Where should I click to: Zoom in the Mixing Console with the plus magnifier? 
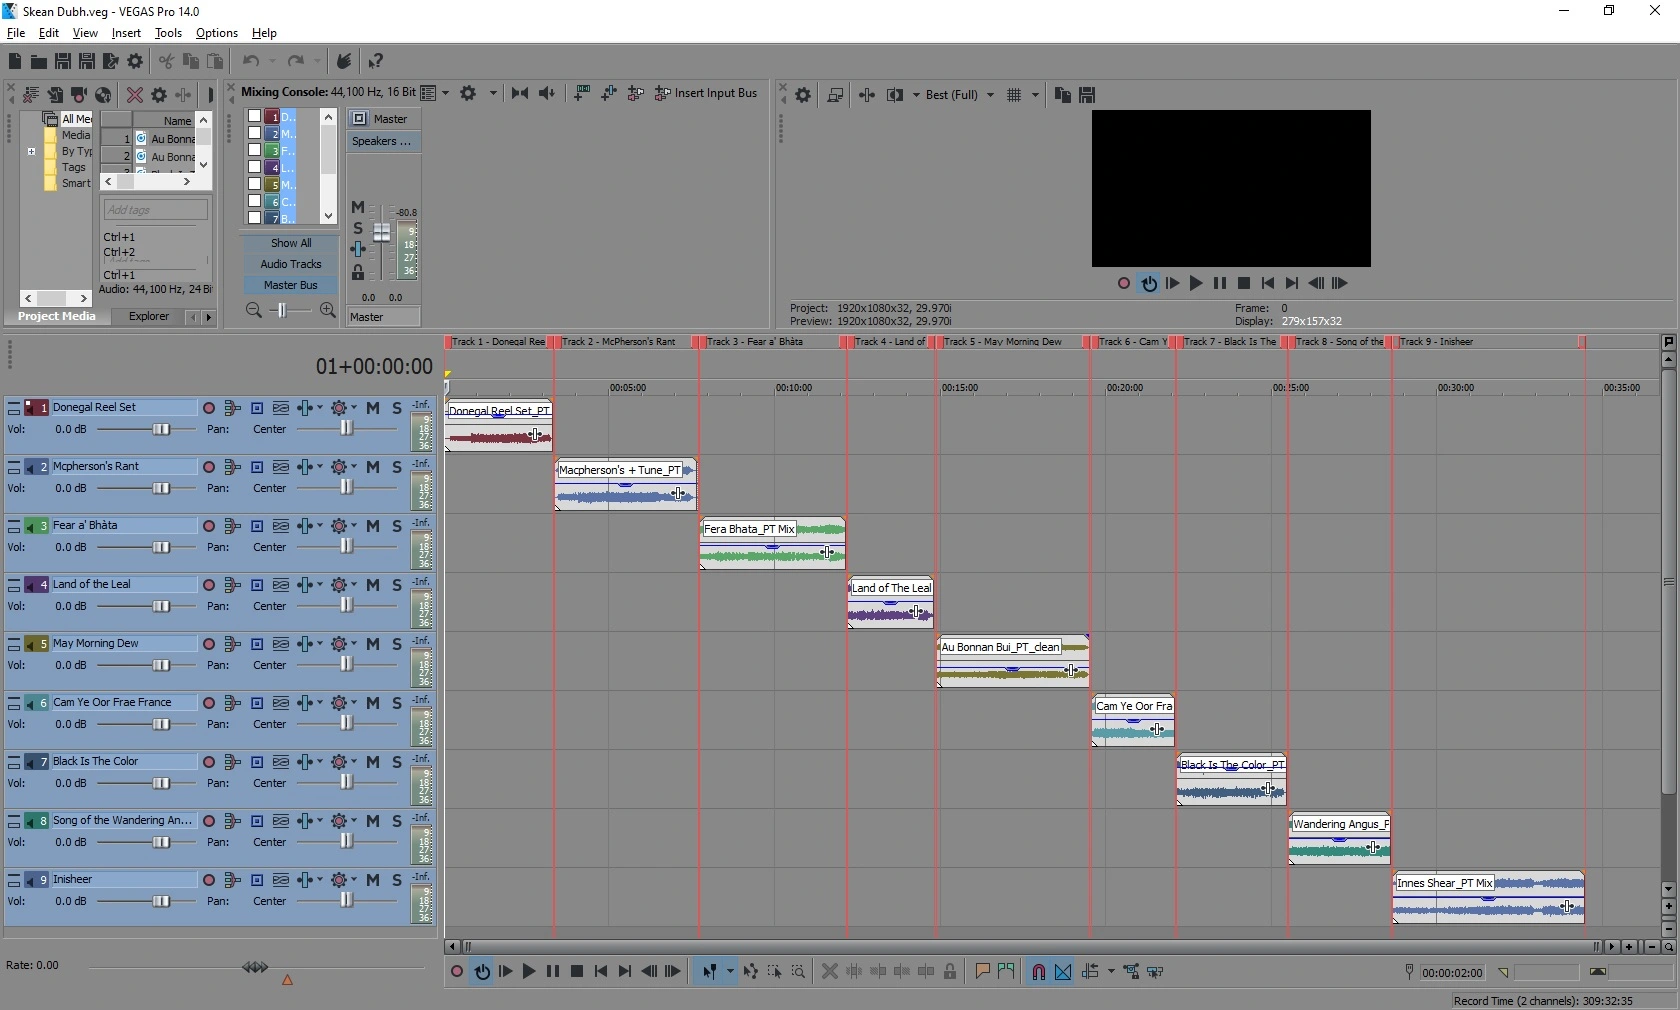pos(327,311)
